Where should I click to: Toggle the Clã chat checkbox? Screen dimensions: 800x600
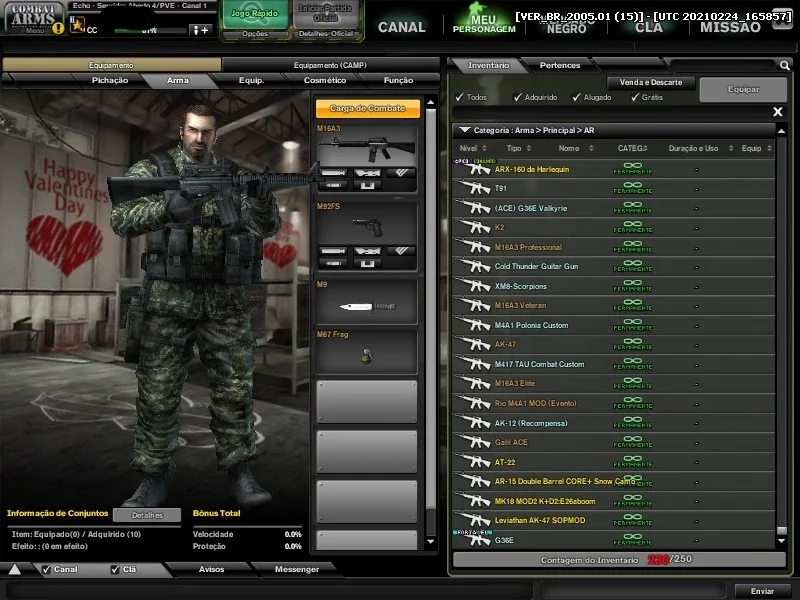[115, 569]
